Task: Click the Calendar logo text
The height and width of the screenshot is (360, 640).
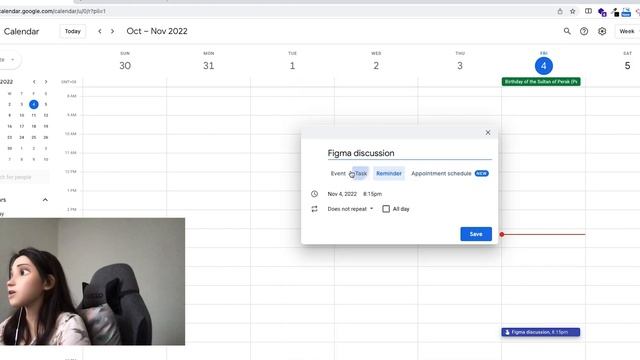Action: pyautogui.click(x=22, y=31)
